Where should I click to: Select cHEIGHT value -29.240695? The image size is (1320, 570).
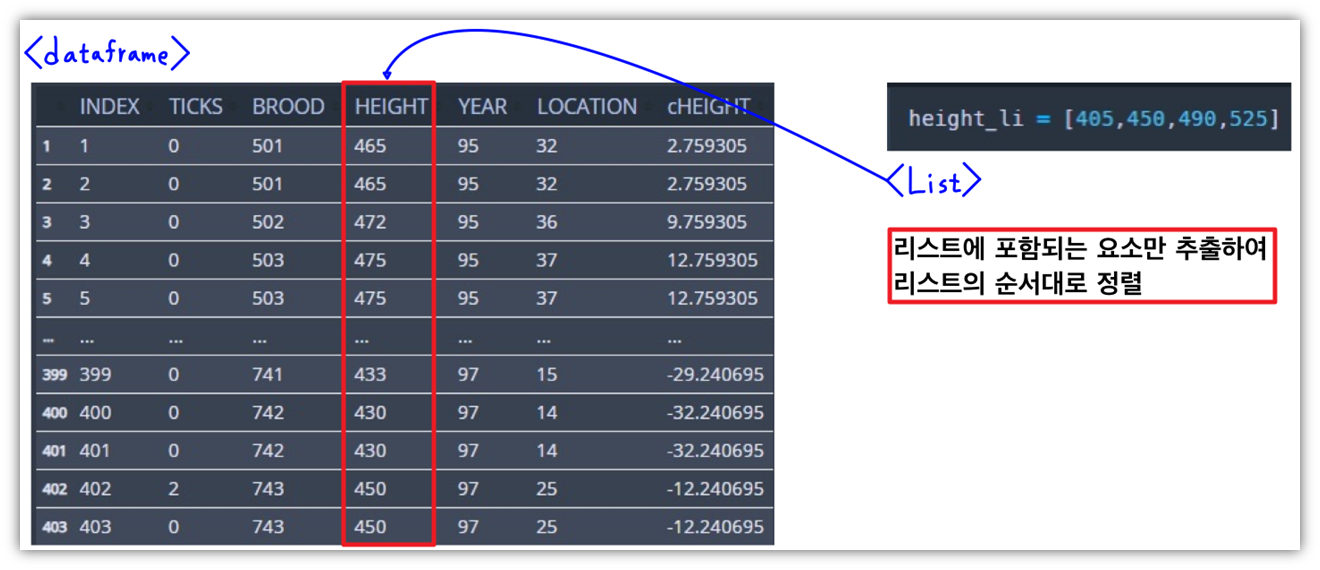(x=715, y=375)
